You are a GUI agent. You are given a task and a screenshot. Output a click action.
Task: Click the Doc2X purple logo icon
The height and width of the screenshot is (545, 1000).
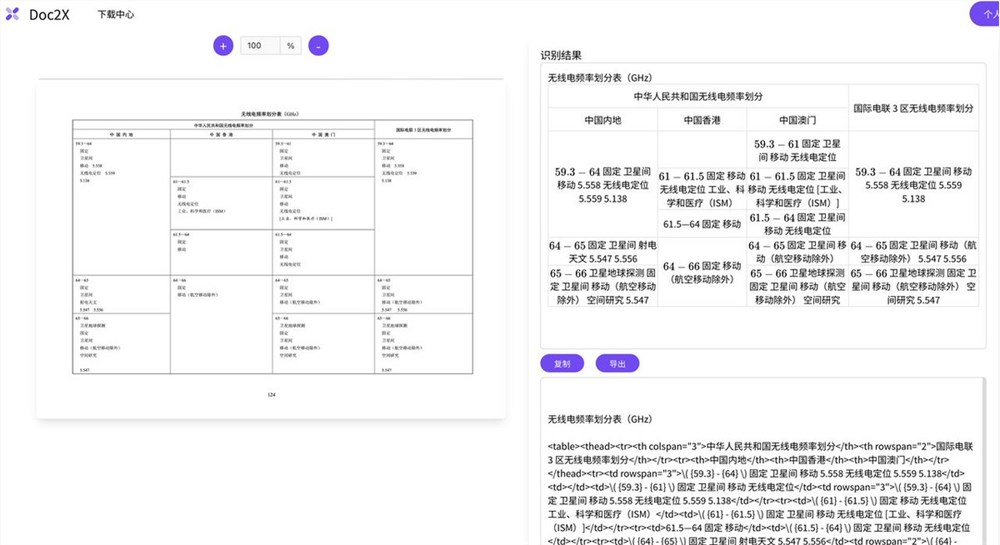(12, 15)
